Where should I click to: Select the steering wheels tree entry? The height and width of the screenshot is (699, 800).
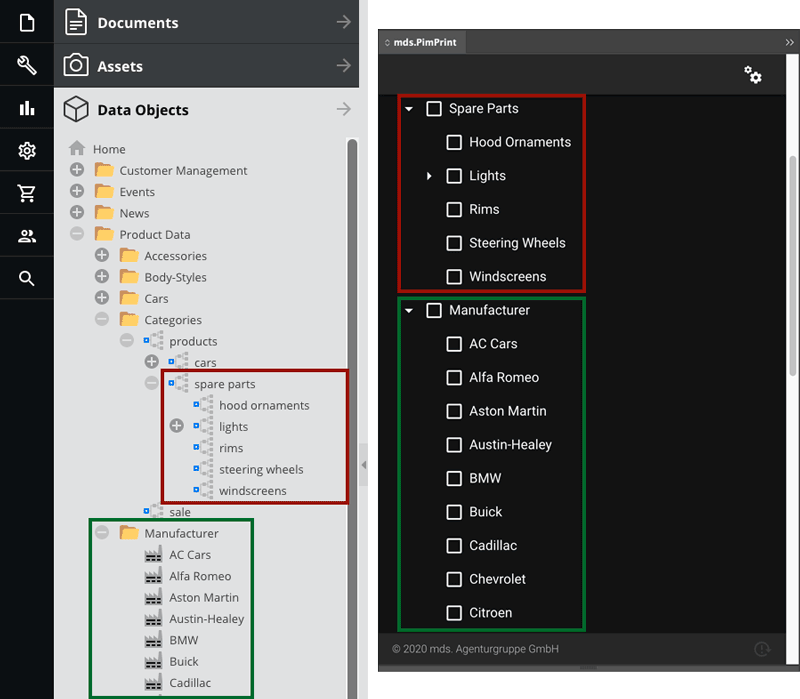261,469
